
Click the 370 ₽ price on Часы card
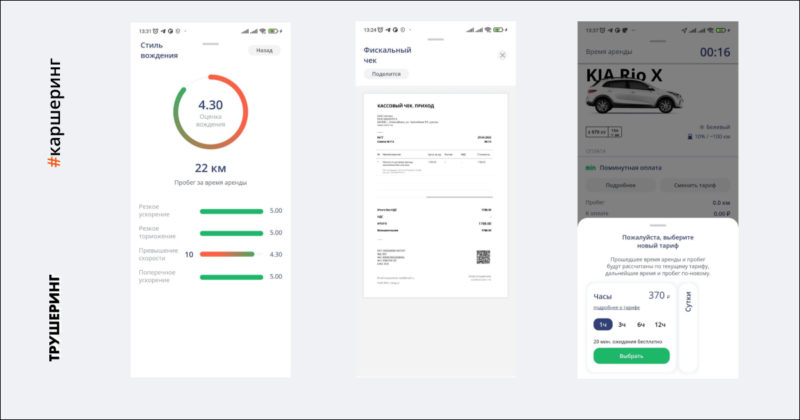[659, 295]
